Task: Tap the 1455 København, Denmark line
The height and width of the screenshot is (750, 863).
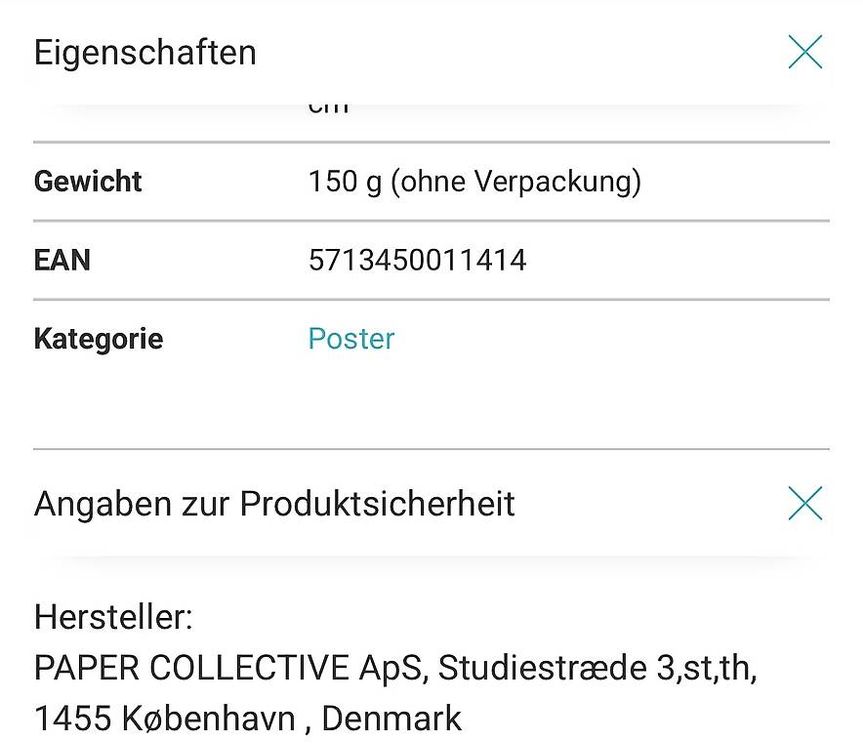Action: 248,718
